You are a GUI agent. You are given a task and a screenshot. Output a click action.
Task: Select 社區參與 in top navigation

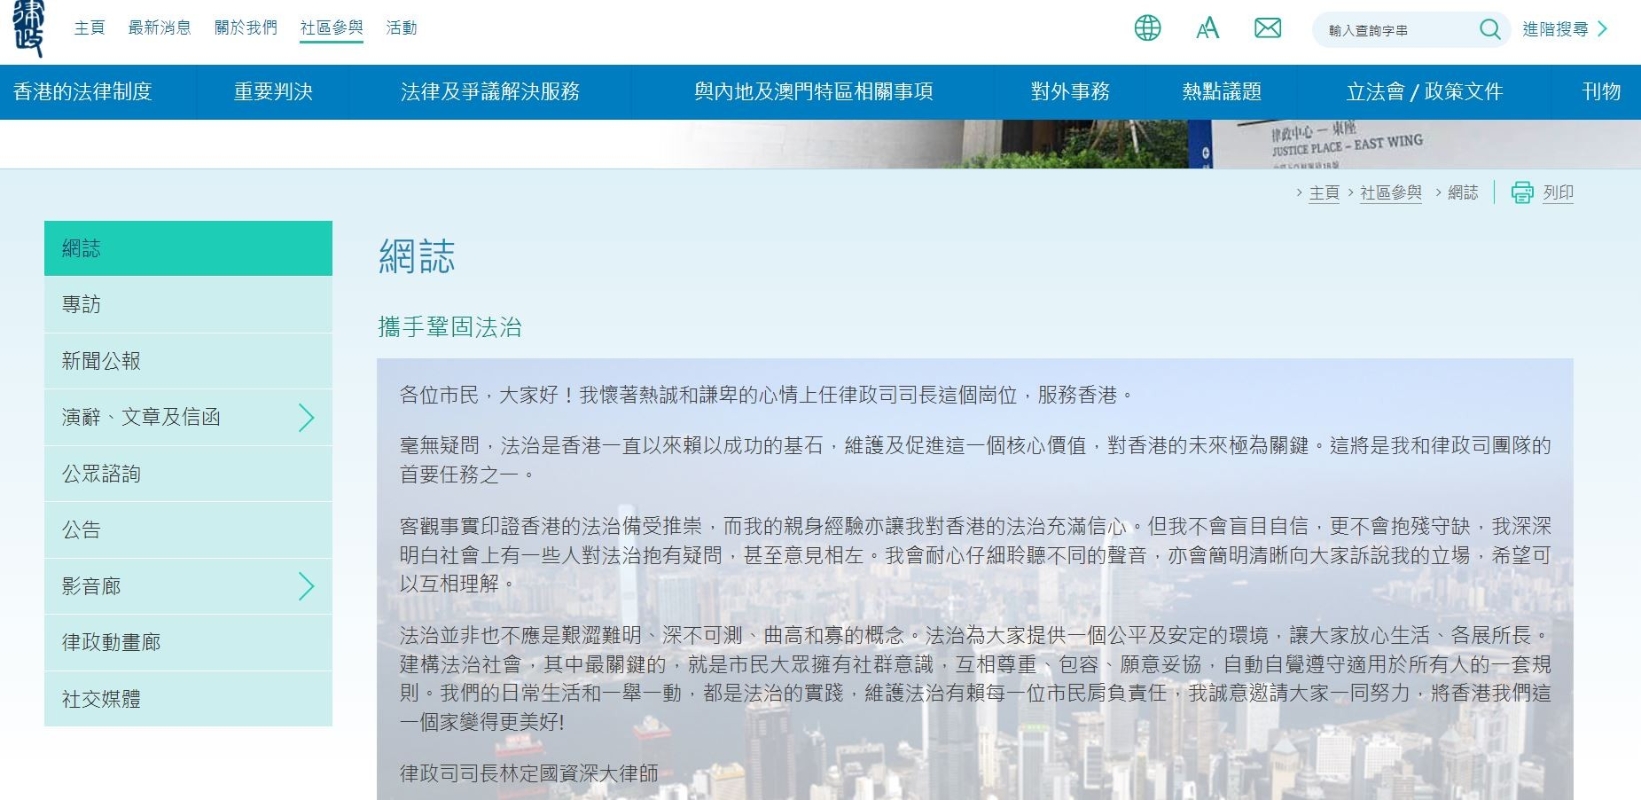[x=331, y=28]
